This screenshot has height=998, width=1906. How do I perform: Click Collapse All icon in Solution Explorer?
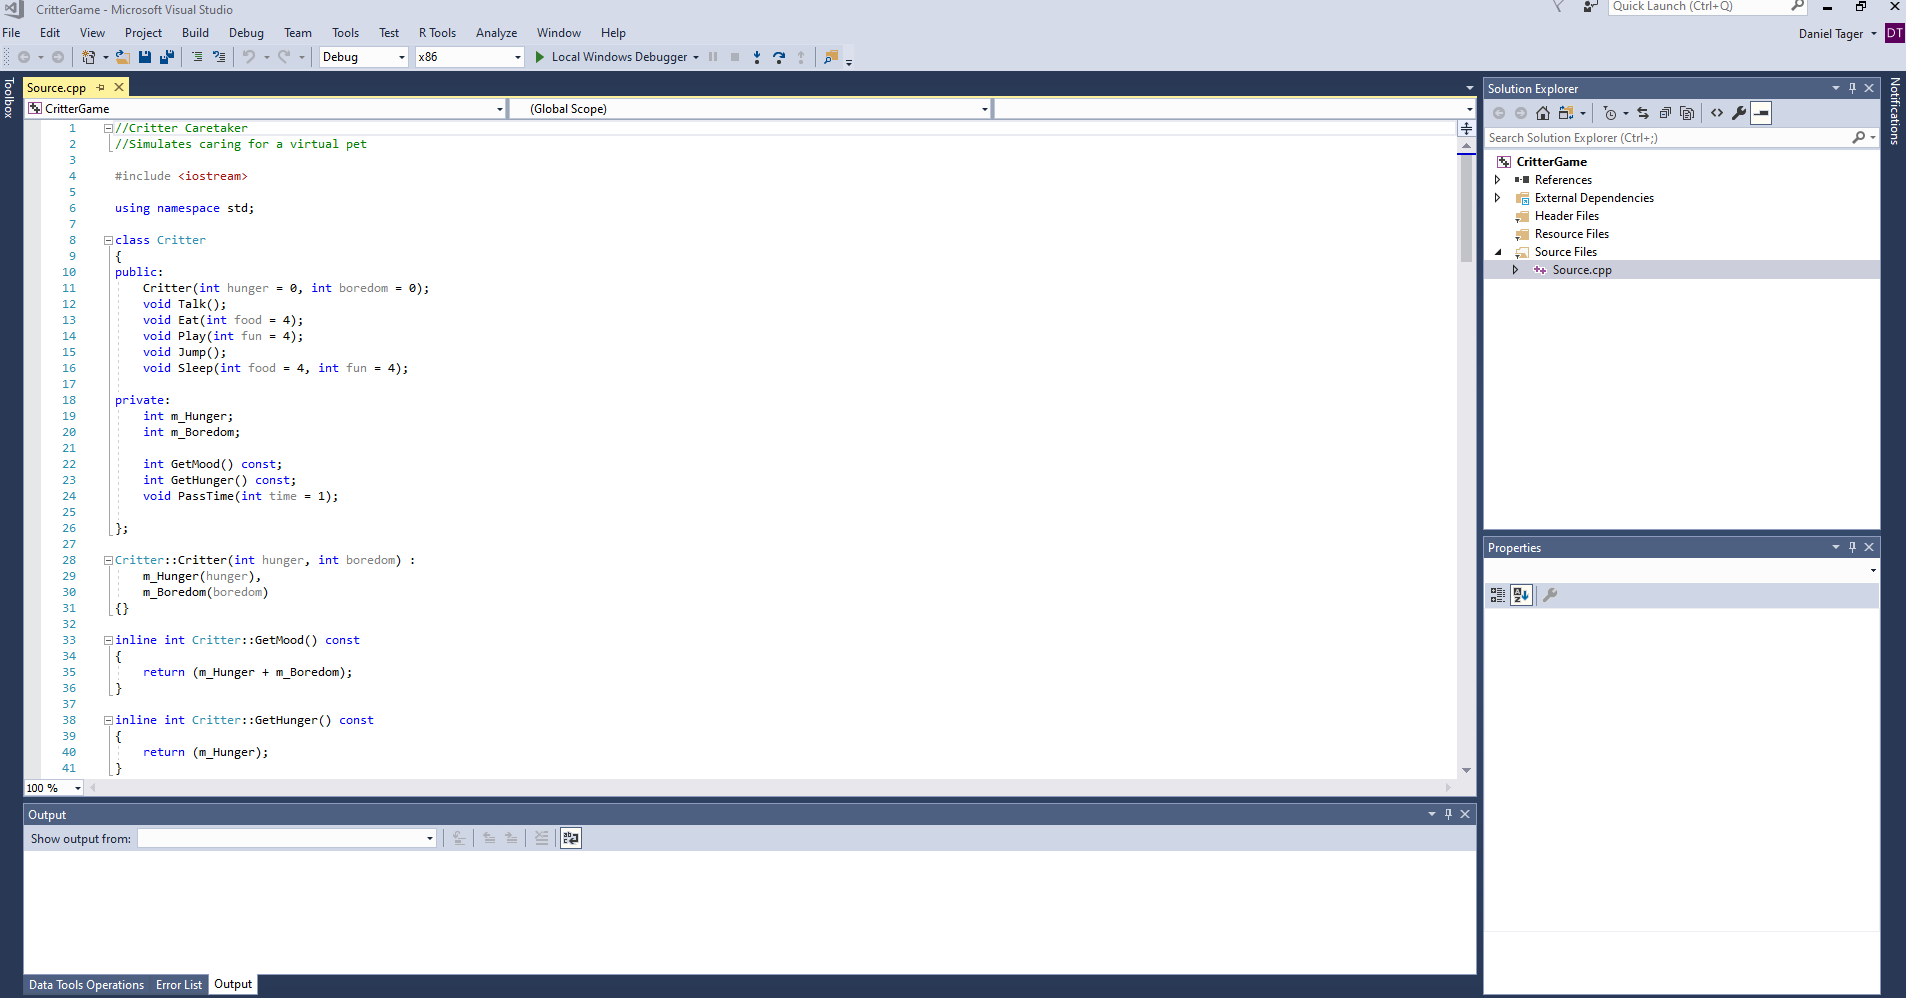tap(1665, 113)
